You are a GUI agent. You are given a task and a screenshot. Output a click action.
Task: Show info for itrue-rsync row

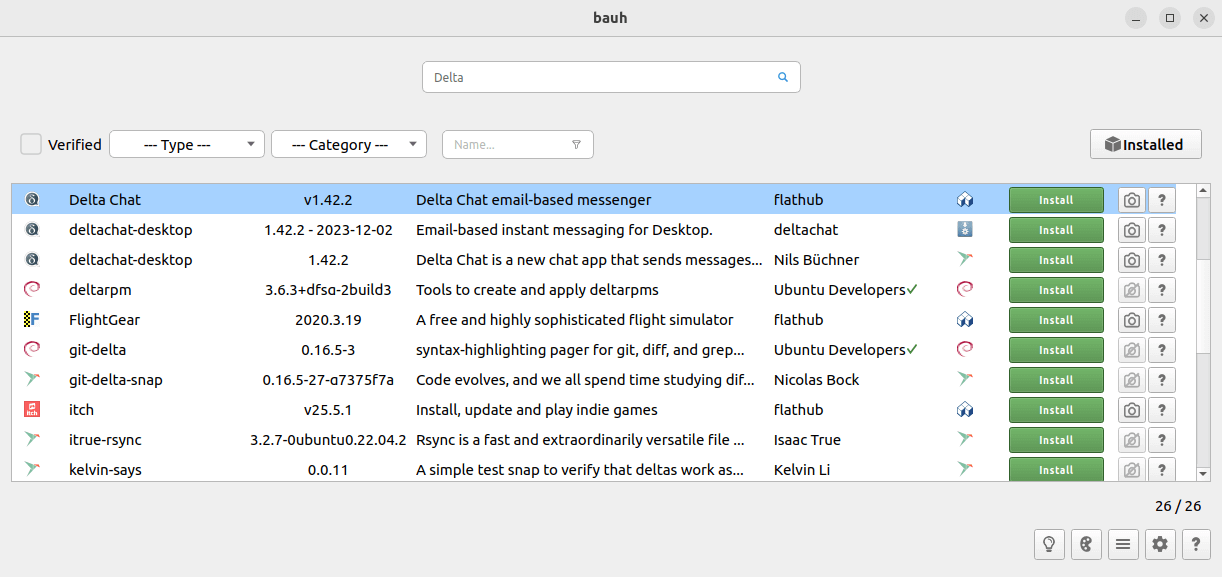(x=1162, y=440)
